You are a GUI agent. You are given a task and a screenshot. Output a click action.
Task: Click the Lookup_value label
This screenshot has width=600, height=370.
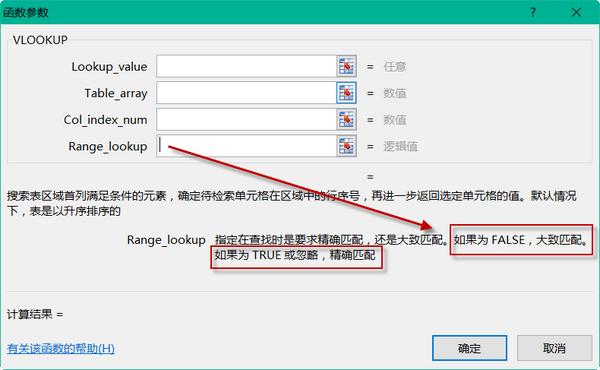click(x=109, y=67)
